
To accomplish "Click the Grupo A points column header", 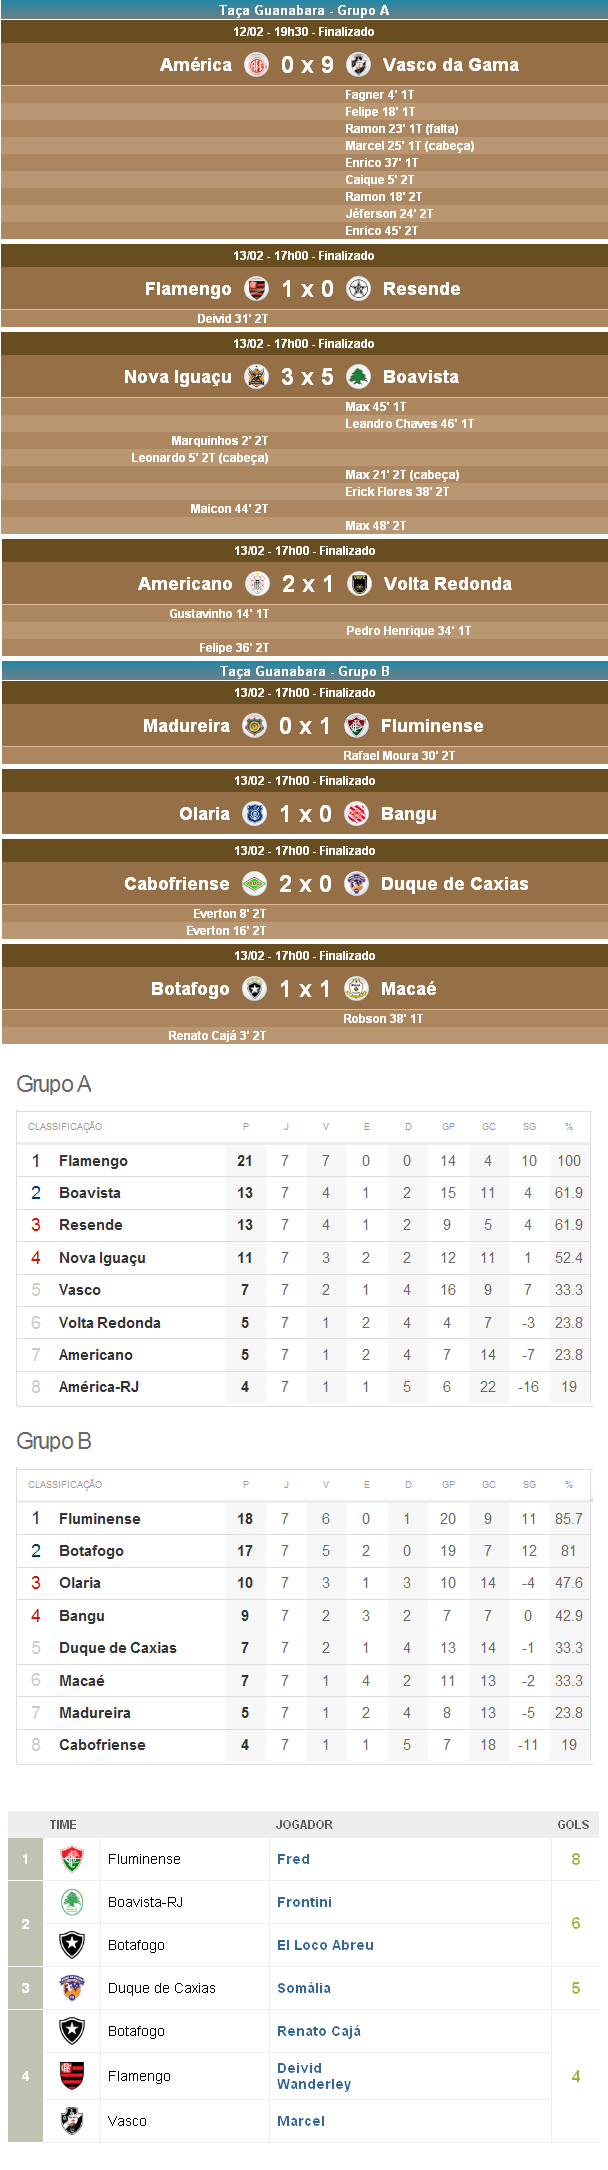I will (245, 1127).
